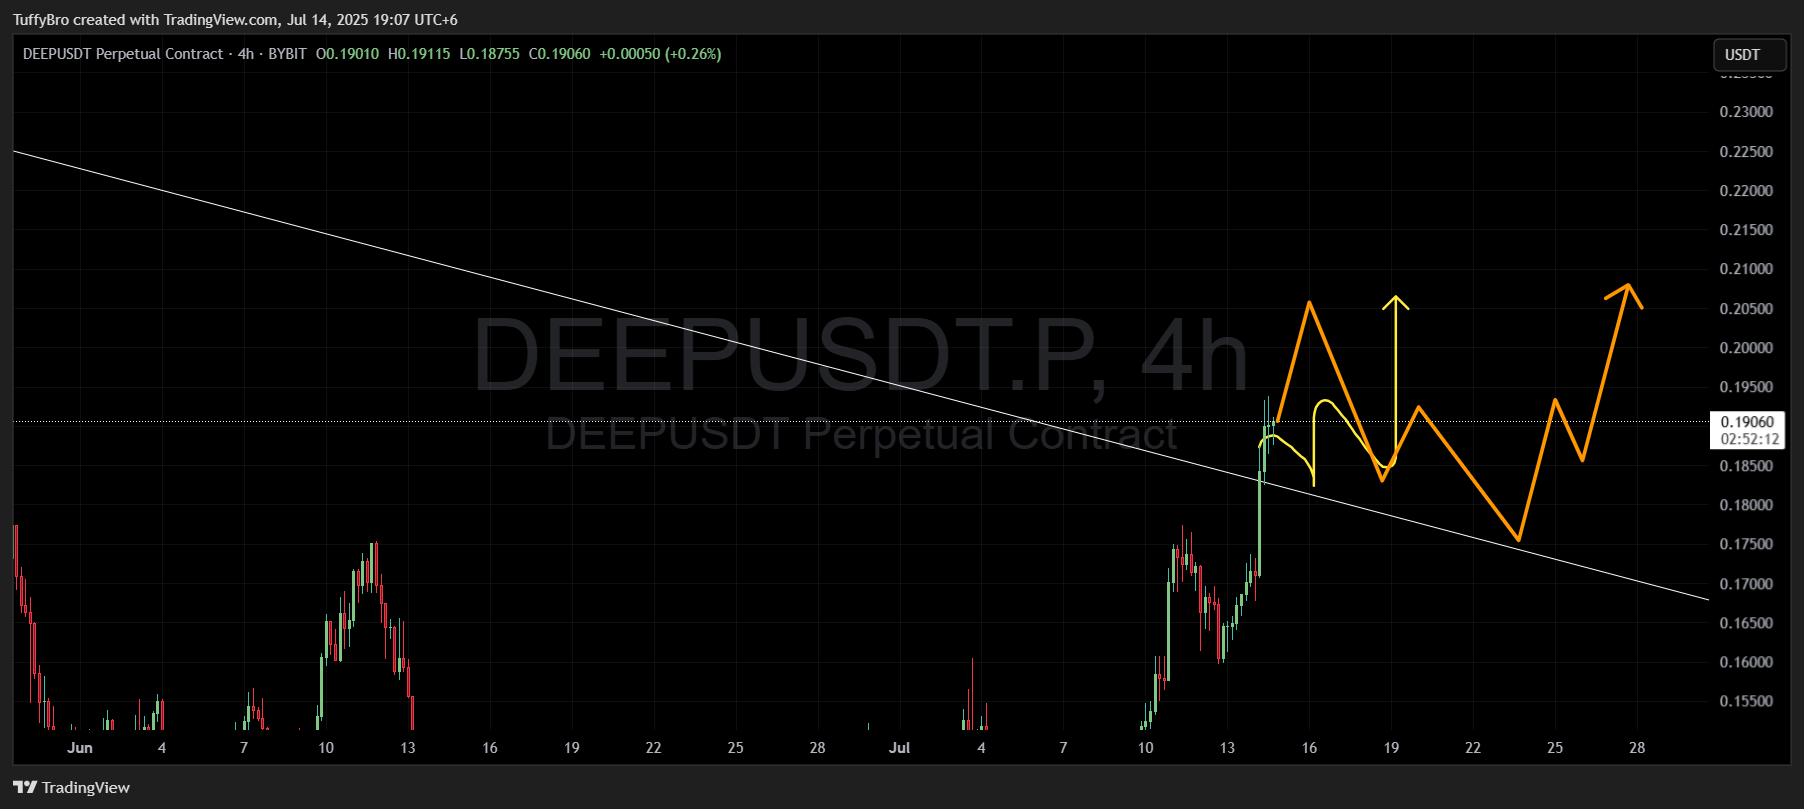Click the 0.21000 price axis label

[x=1746, y=269]
